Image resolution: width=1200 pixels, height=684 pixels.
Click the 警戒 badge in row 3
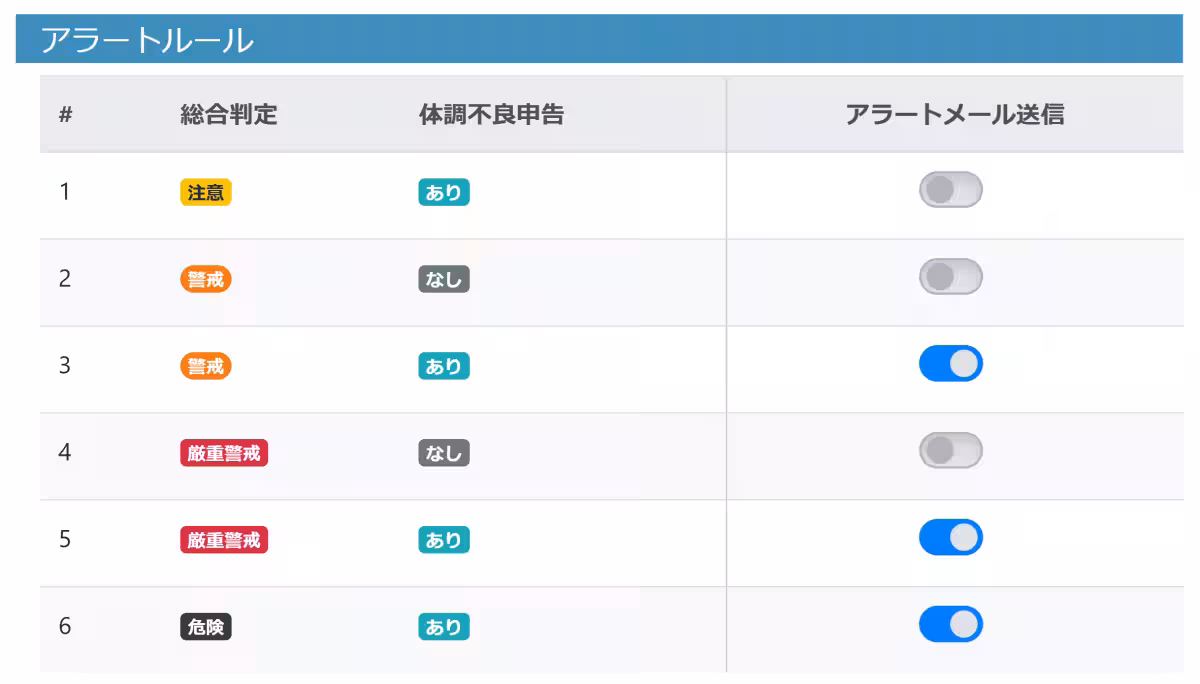pos(205,366)
